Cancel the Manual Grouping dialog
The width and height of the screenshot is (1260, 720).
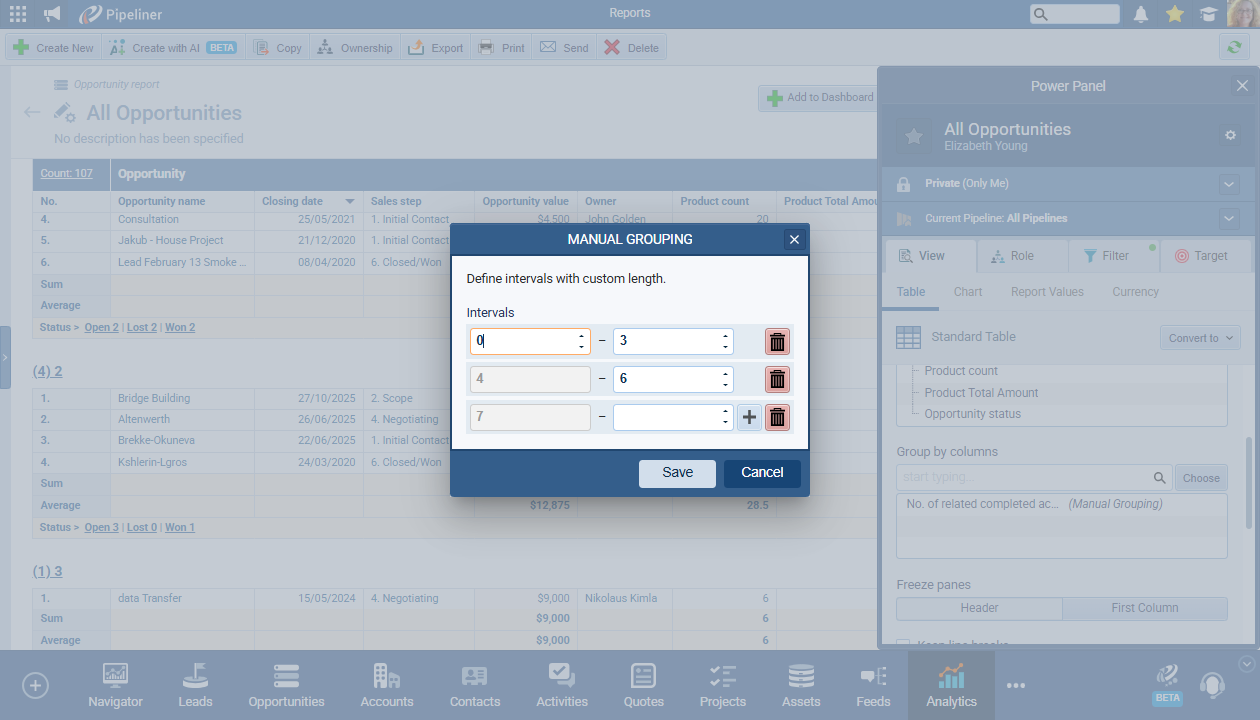click(x=762, y=473)
